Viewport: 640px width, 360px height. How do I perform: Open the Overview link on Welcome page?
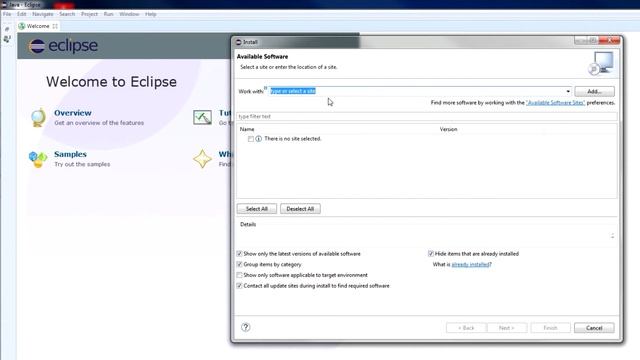pyautogui.click(x=73, y=113)
